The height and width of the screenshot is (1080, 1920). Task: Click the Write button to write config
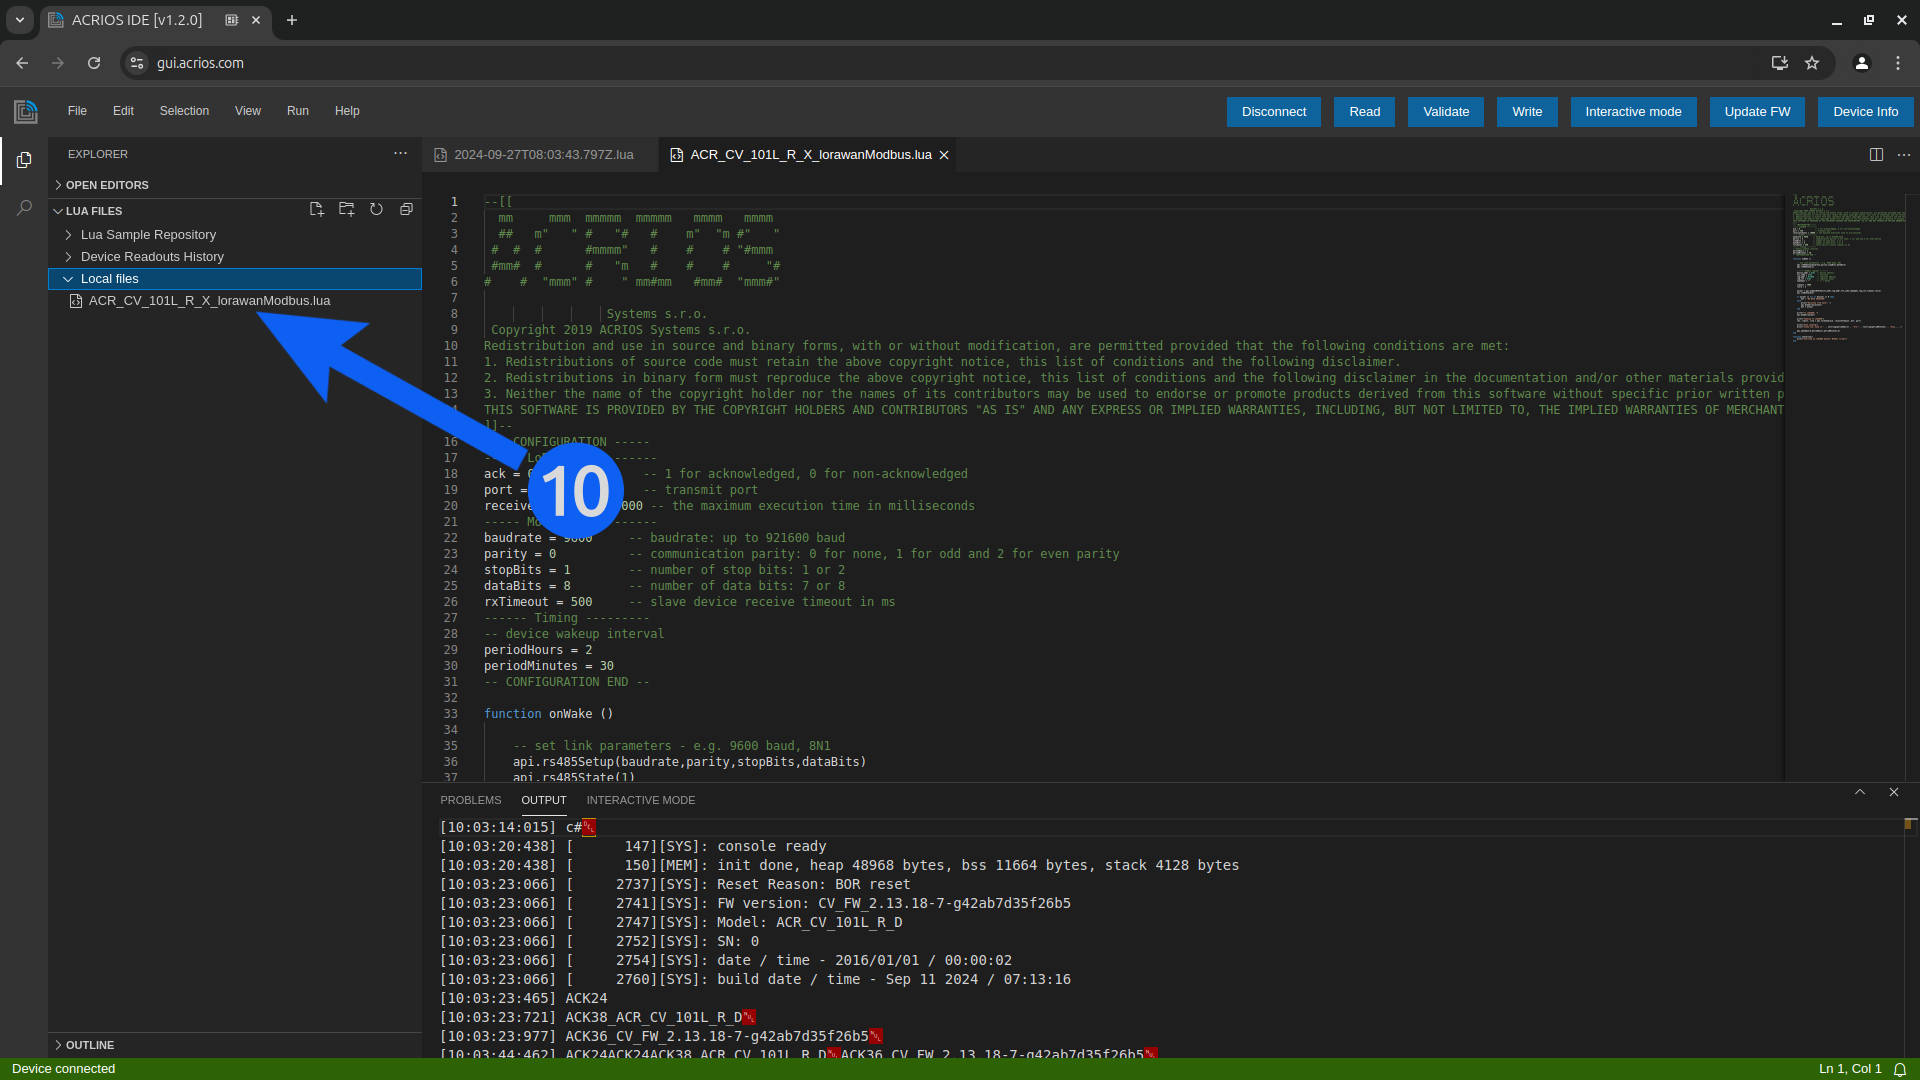(1527, 111)
